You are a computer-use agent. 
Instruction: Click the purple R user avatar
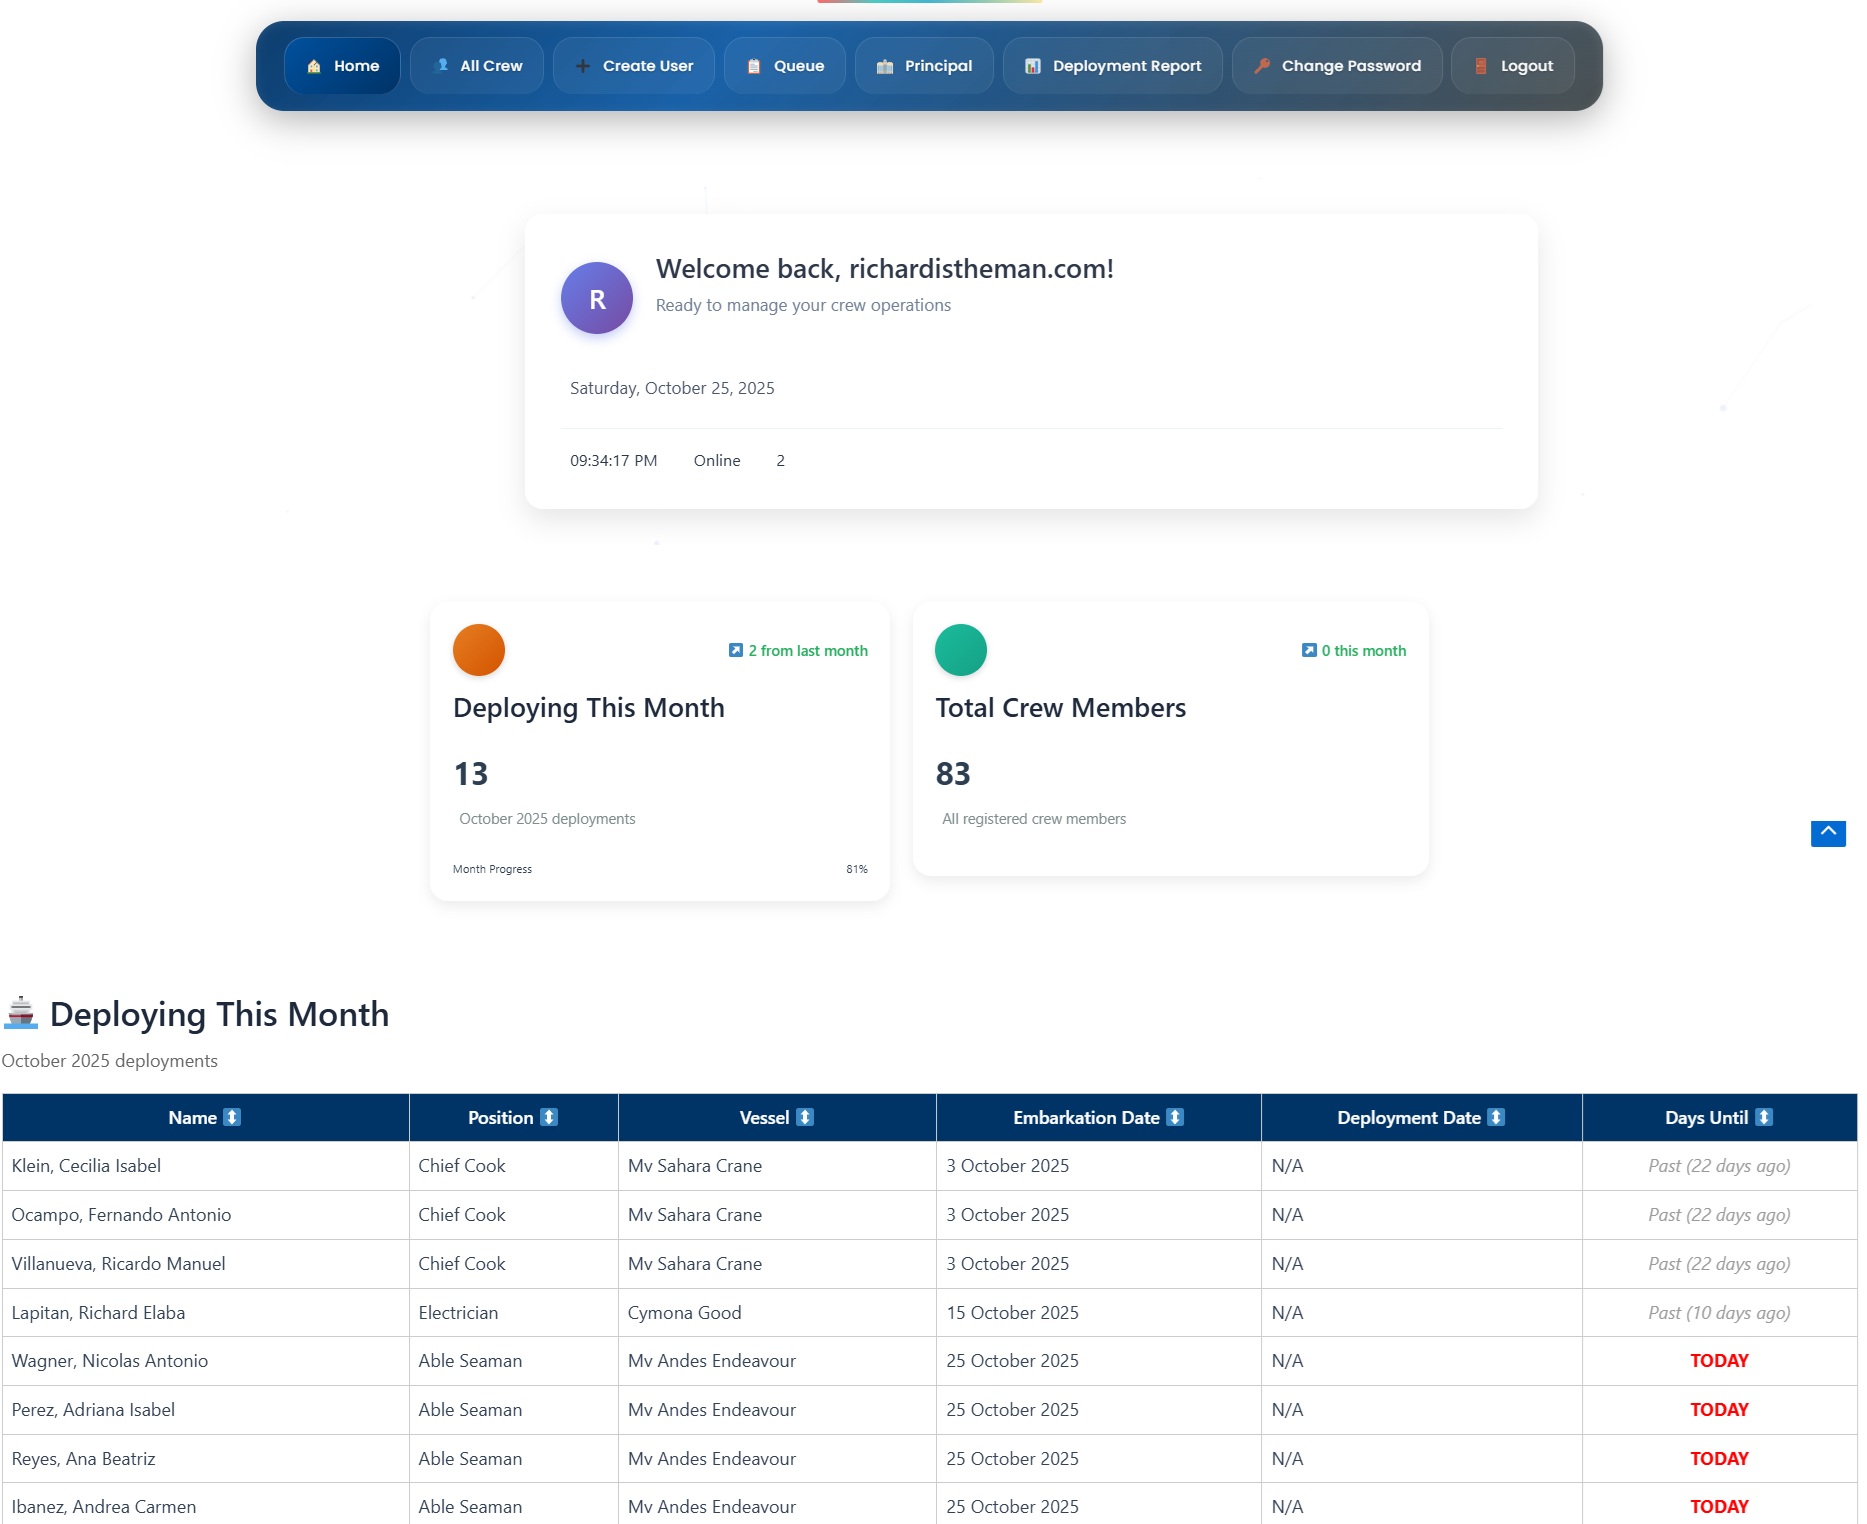pos(597,298)
